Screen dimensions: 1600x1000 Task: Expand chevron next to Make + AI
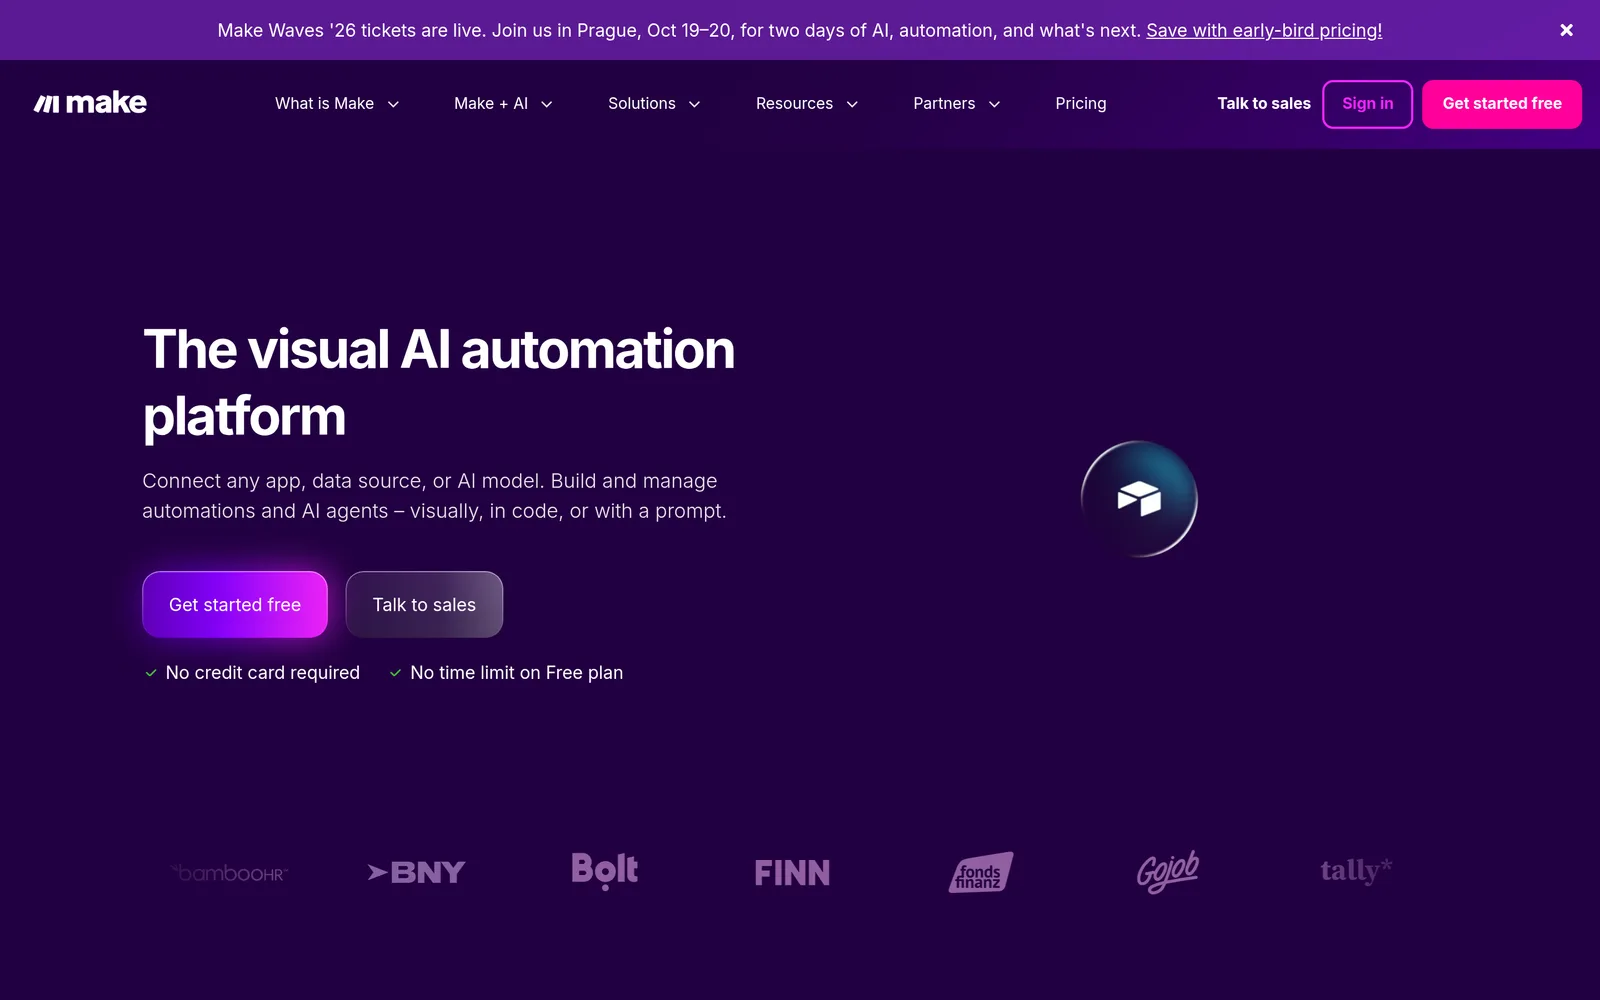547,104
